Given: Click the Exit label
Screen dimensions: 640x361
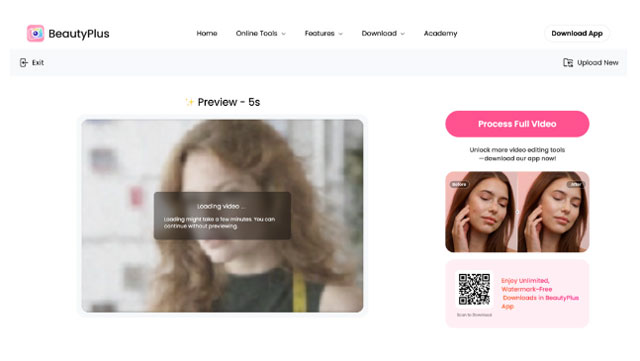Looking at the screenshot, I should (x=38, y=62).
